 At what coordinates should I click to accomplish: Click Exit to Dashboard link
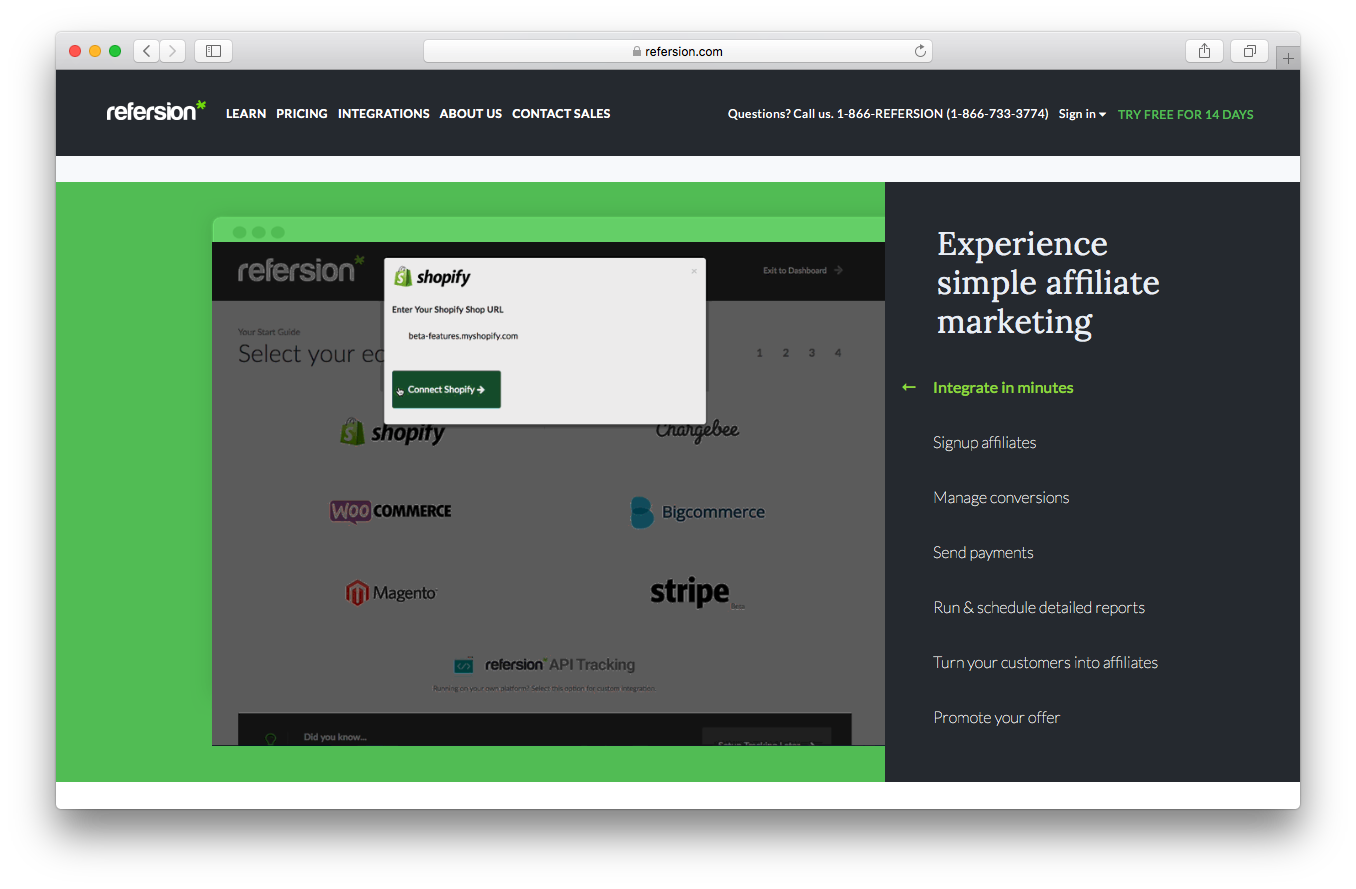point(803,270)
